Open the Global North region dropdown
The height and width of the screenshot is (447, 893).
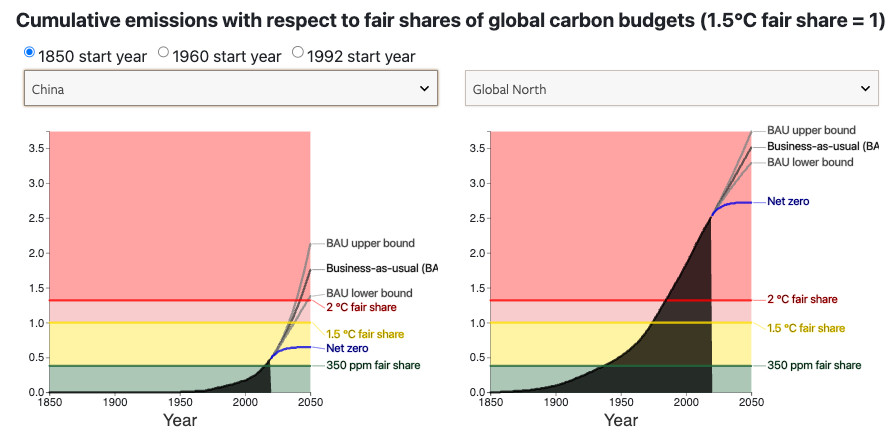tap(671, 88)
